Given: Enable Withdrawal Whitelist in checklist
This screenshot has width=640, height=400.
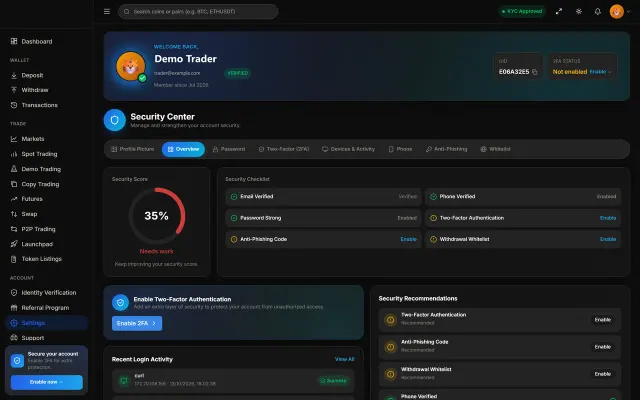Looking at the screenshot, I should tap(608, 239).
